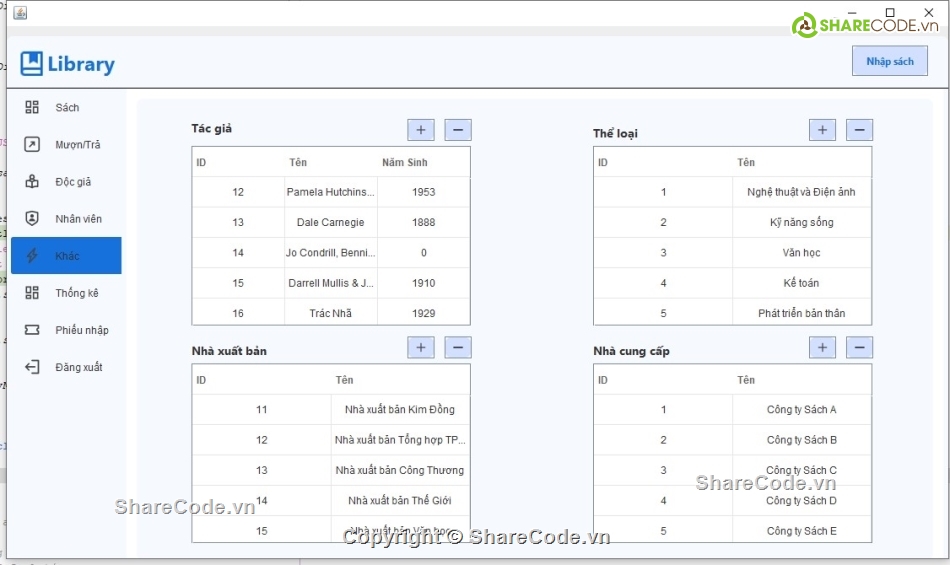Add a new genre with Thể loại plus button

pyautogui.click(x=822, y=130)
